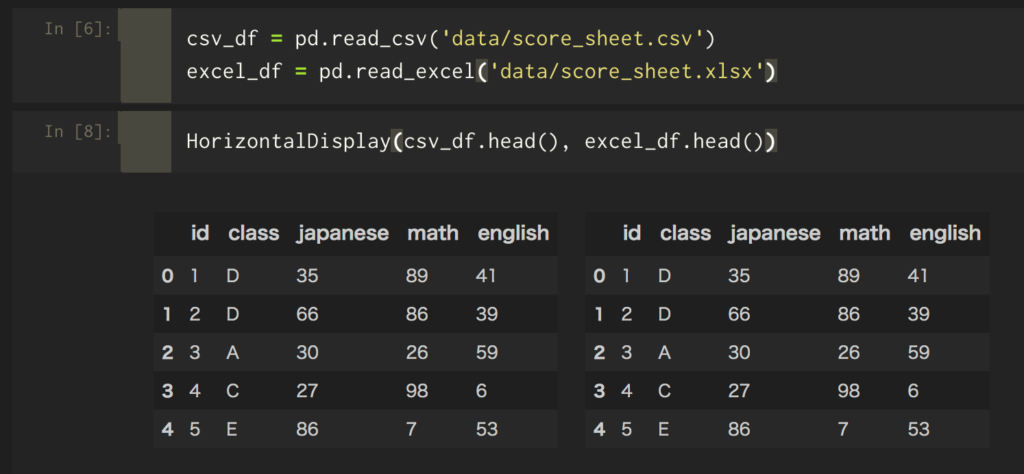The height and width of the screenshot is (474, 1024).
Task: Click the In [8] cell prompt label
Action: pyautogui.click(x=78, y=131)
